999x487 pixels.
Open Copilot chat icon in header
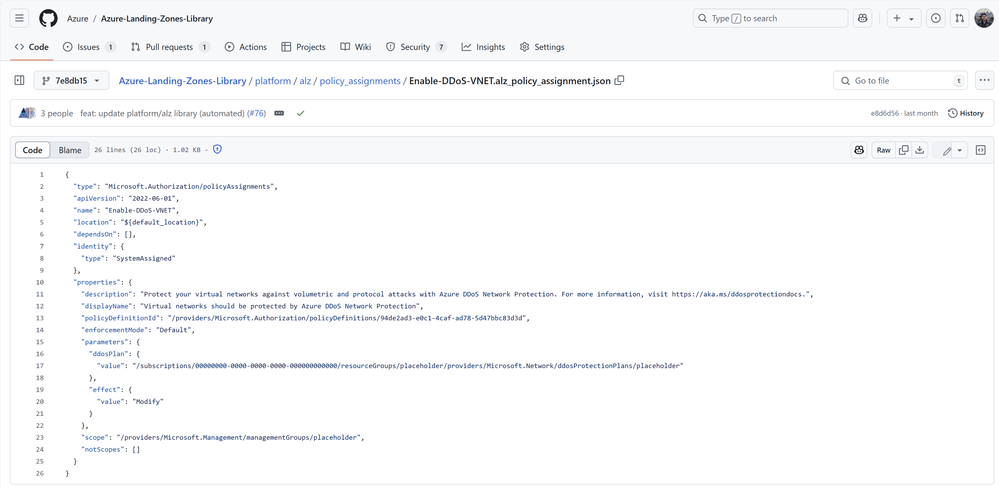pyautogui.click(x=863, y=18)
